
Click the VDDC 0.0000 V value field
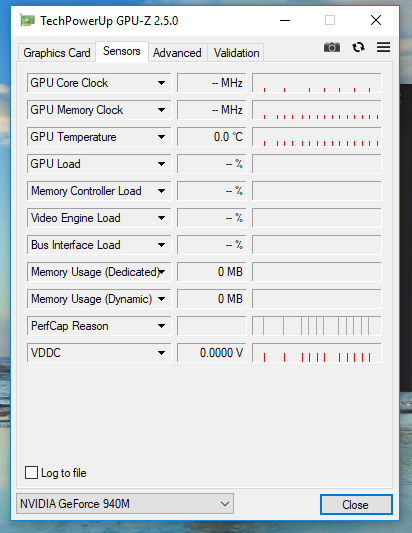point(211,353)
